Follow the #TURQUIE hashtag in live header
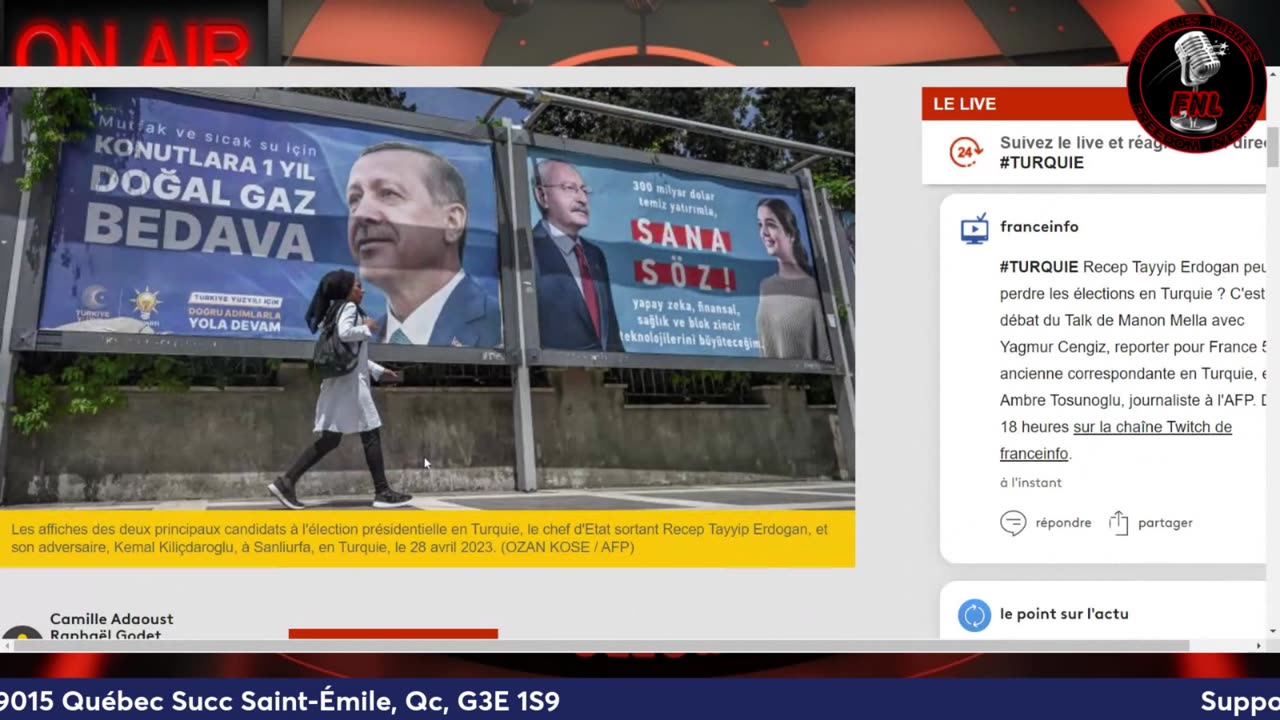 tap(1041, 162)
